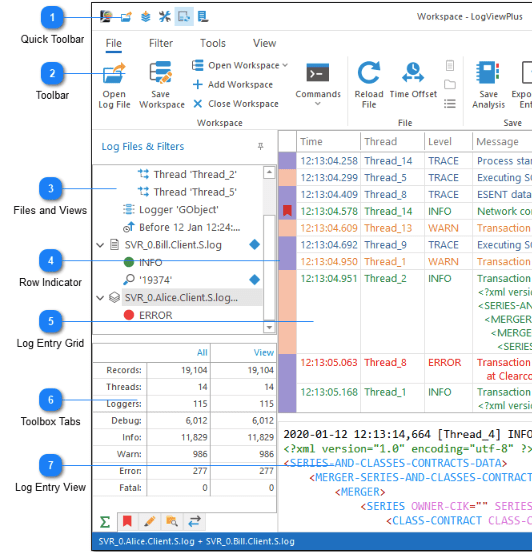The width and height of the screenshot is (532, 552).
Task: Click orange row indicator of 12:13:04.299 row
Action: [x=287, y=177]
